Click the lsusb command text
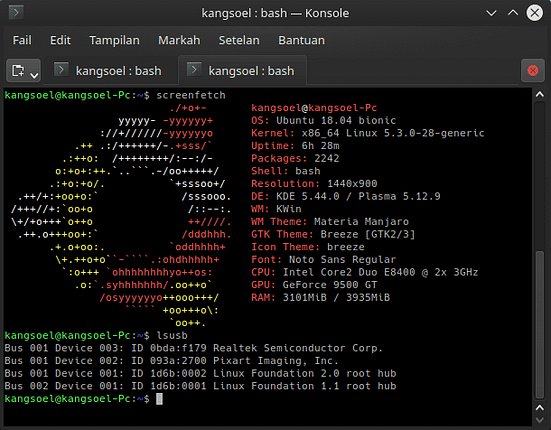551x430 pixels. [172, 335]
